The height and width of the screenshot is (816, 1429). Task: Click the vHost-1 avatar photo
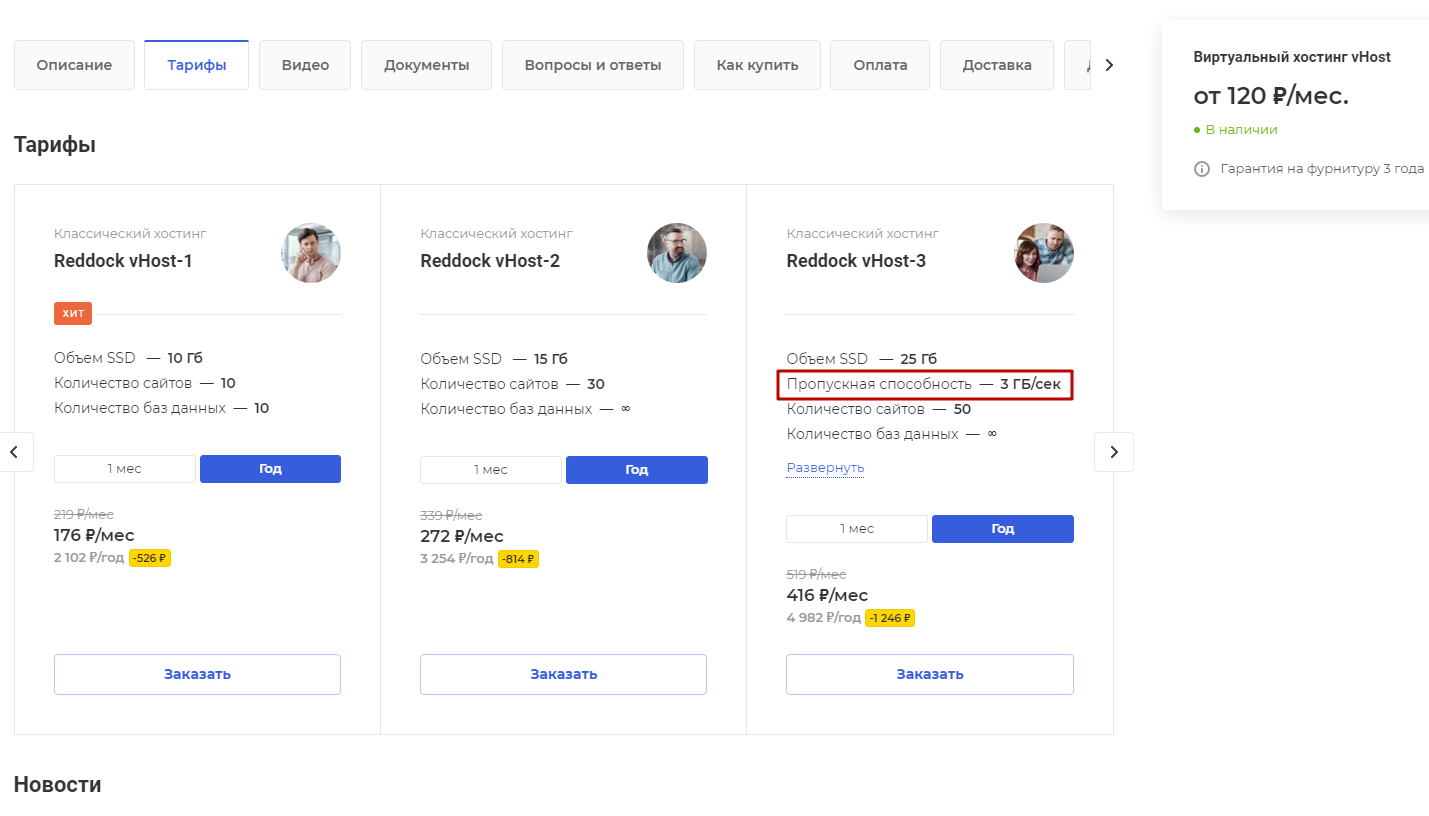311,253
